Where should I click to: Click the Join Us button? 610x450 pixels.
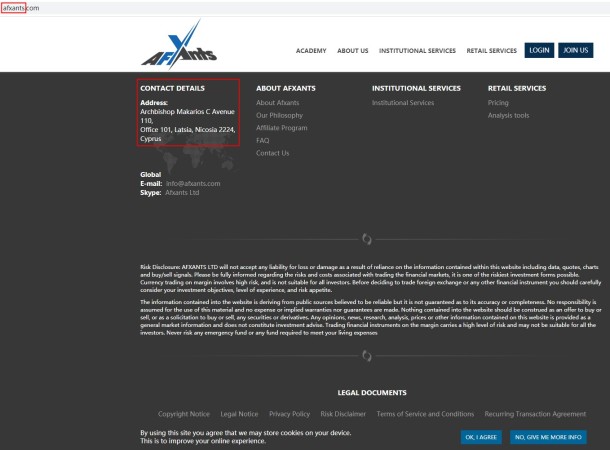[x=575, y=50]
